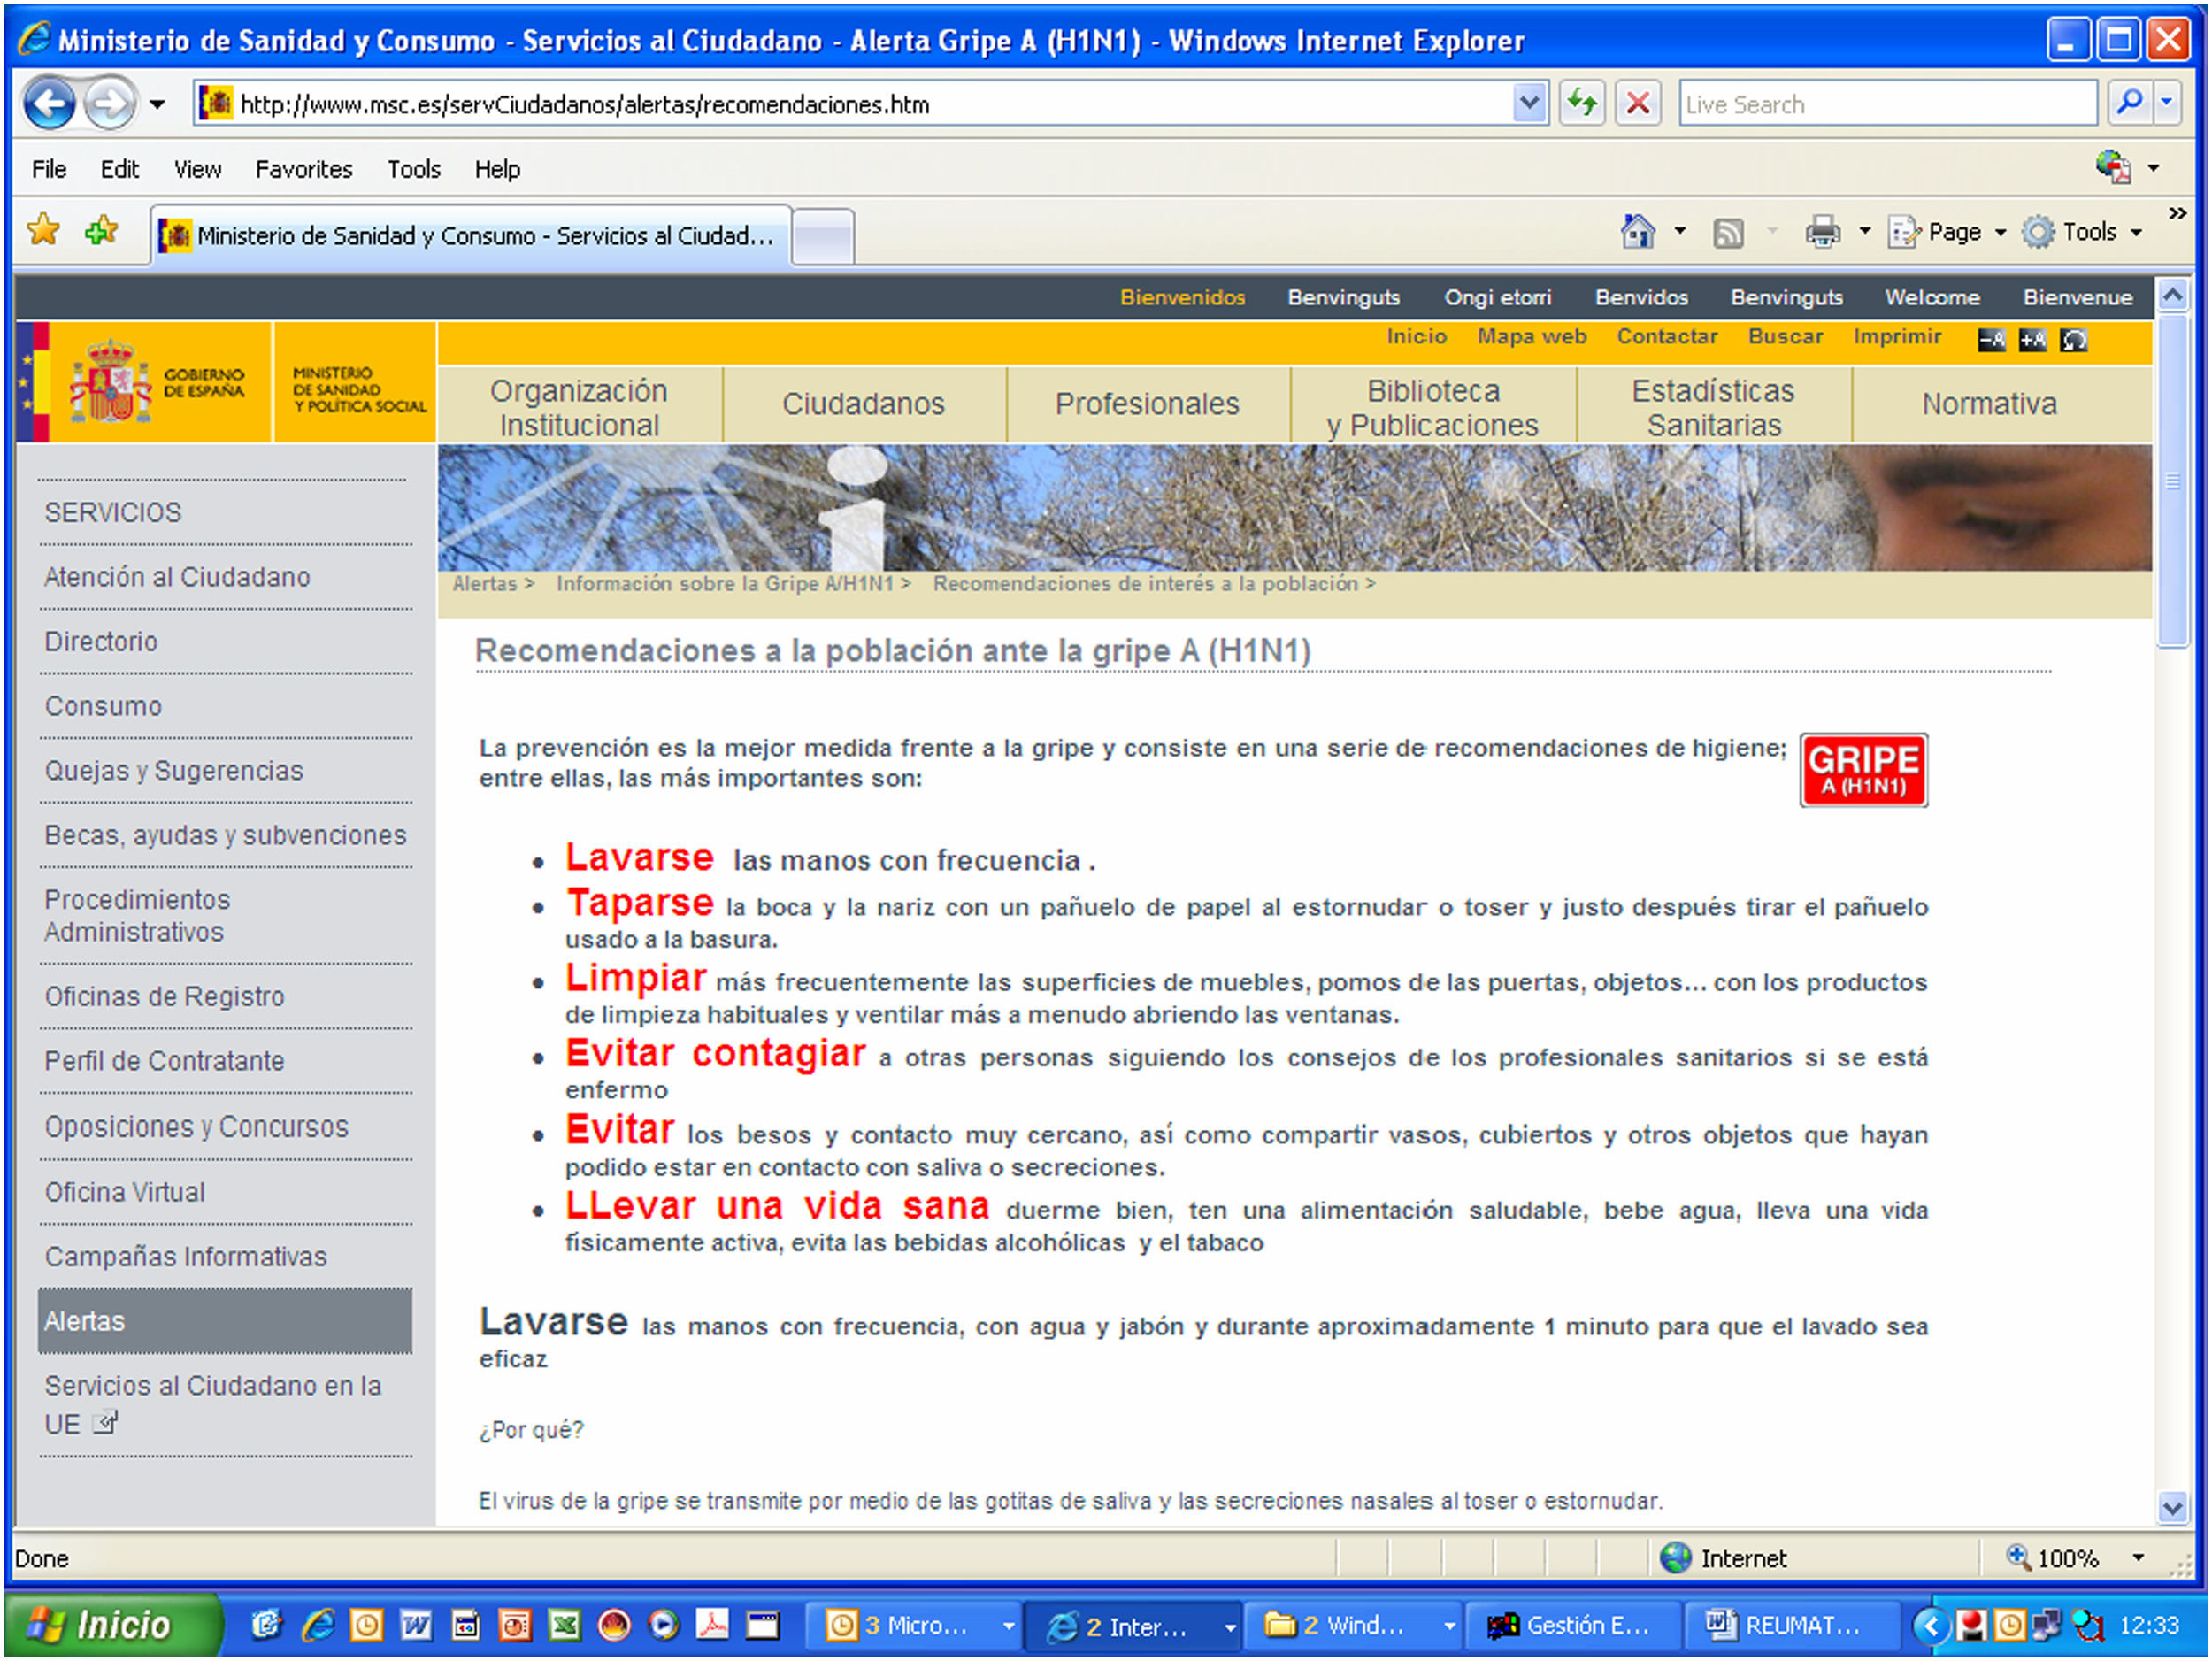Click the browser Back arrow button

click(48, 103)
